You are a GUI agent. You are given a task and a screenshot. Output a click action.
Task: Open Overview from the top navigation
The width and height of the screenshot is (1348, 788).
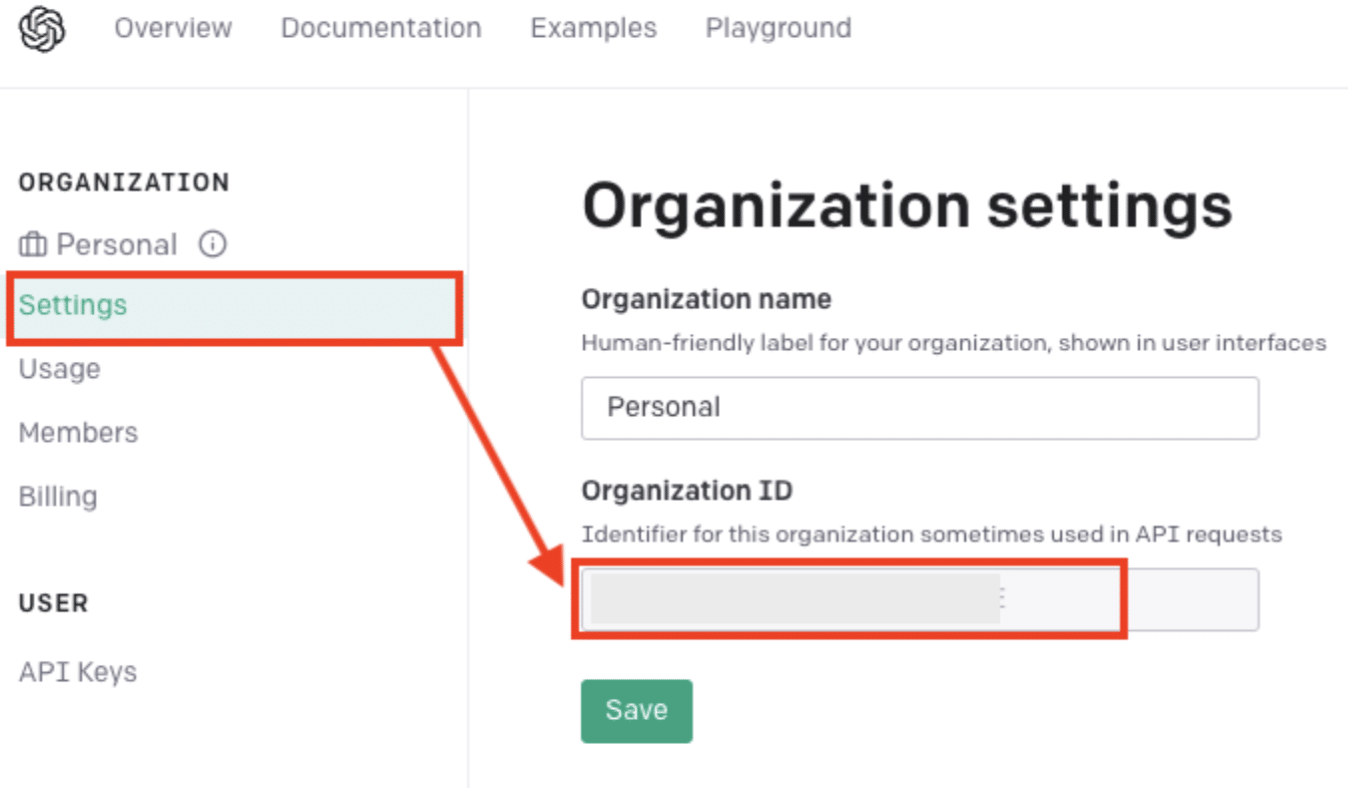pos(172,28)
